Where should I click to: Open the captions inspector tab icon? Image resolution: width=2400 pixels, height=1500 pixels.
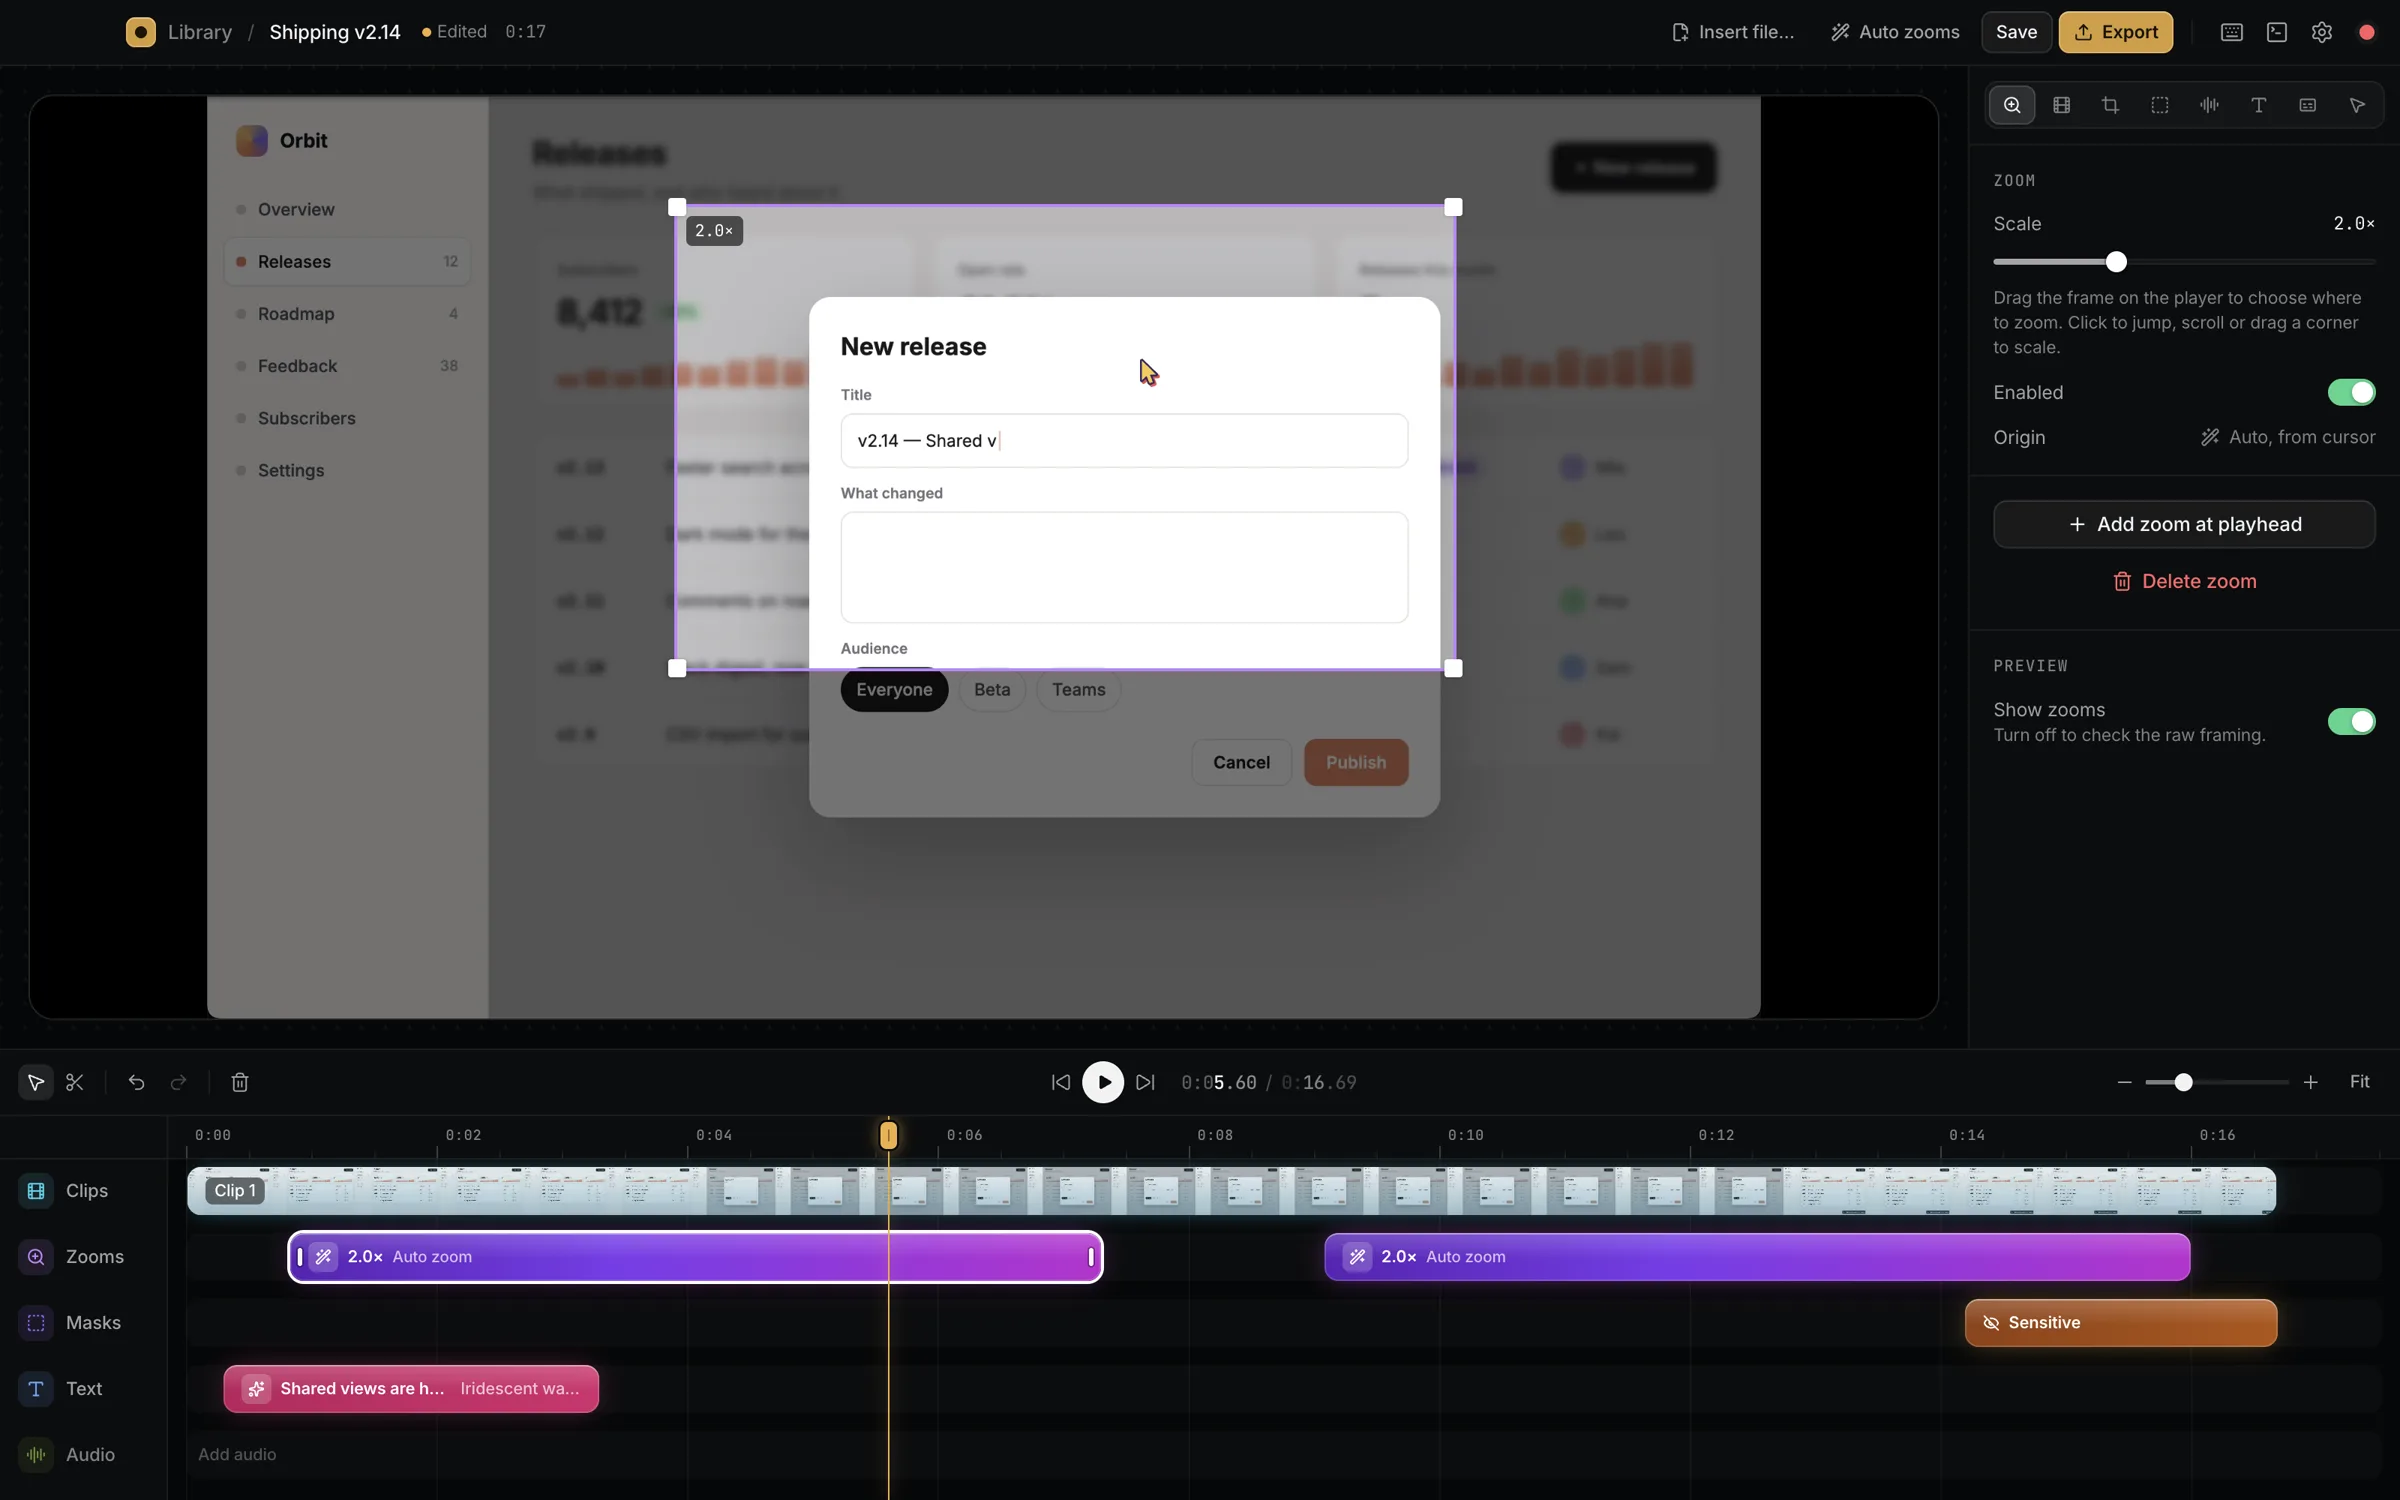click(2307, 105)
